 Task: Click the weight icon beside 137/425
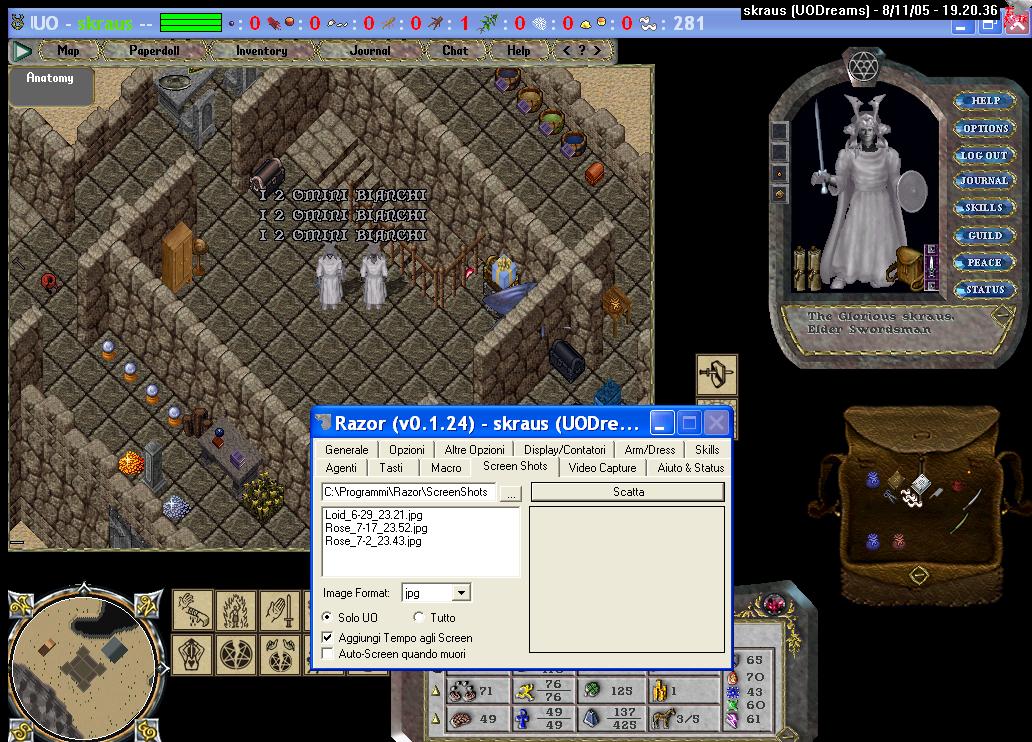pyautogui.click(x=592, y=718)
